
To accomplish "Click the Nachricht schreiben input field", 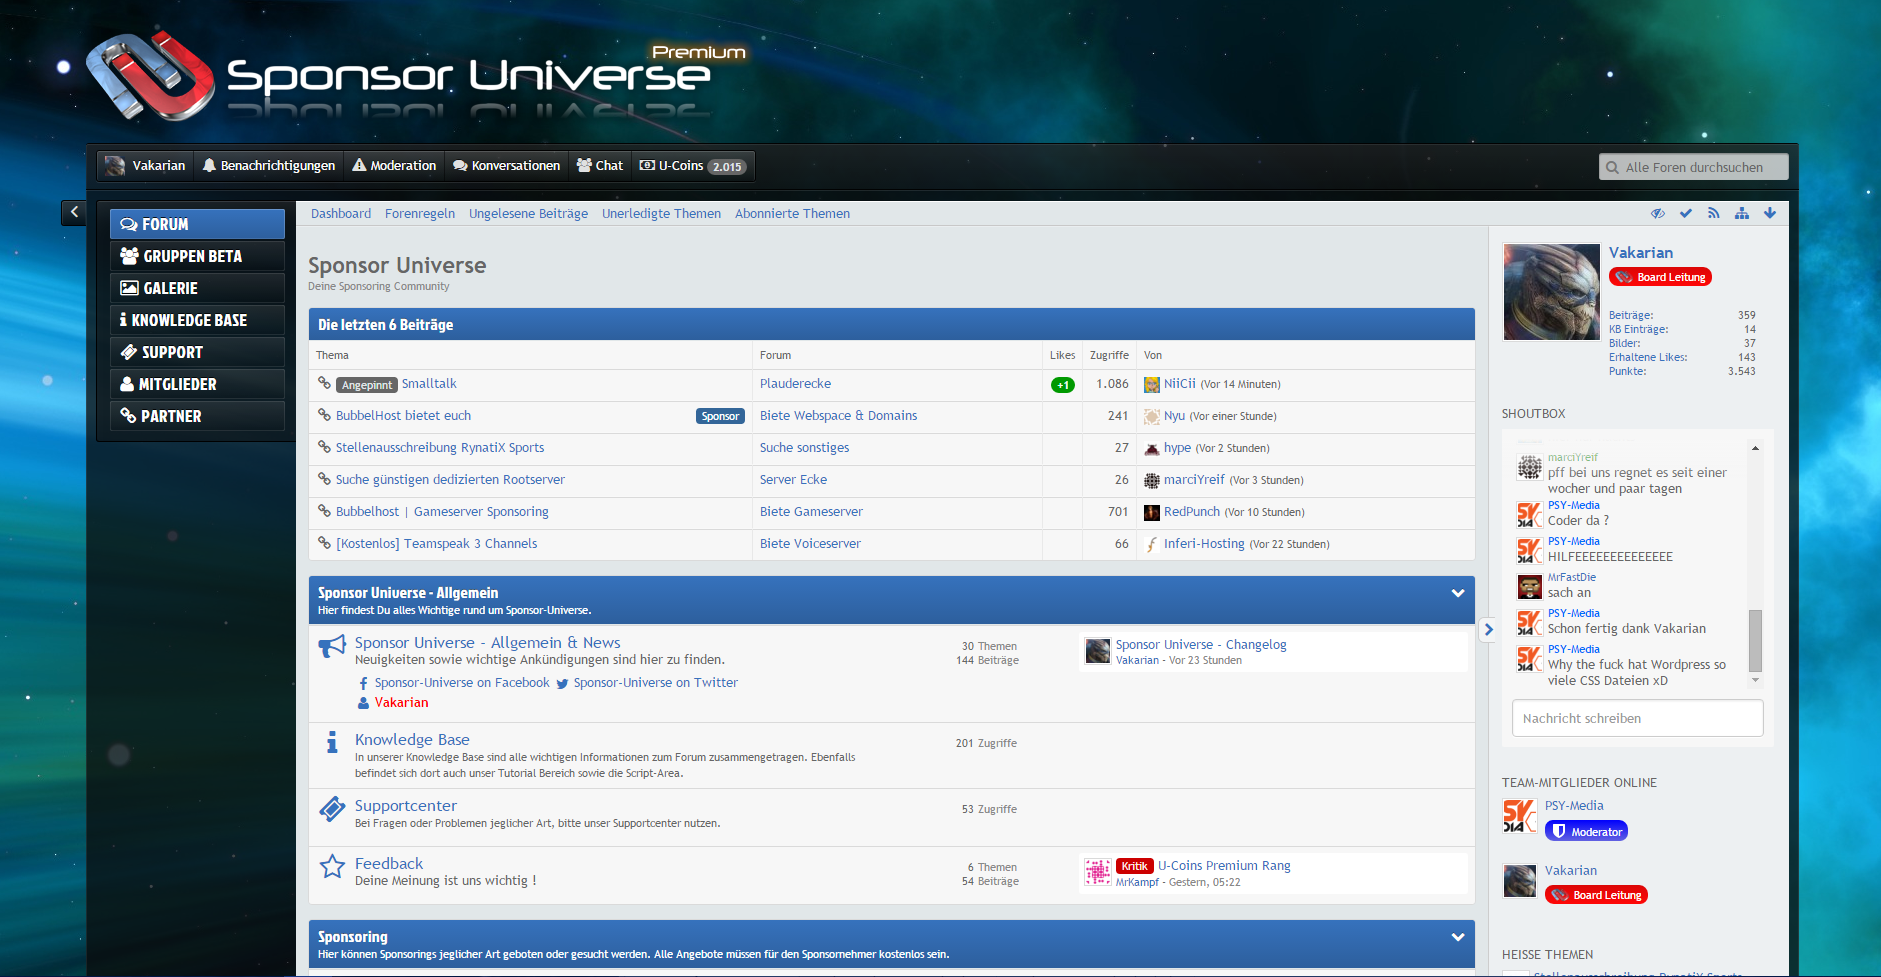I will [x=1636, y=718].
